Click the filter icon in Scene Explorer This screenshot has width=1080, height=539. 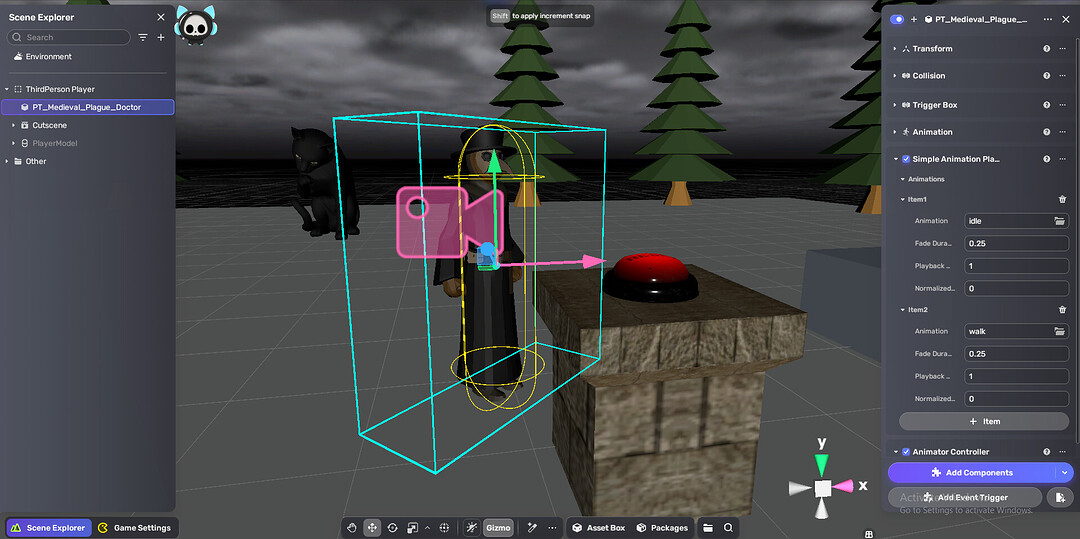click(143, 37)
